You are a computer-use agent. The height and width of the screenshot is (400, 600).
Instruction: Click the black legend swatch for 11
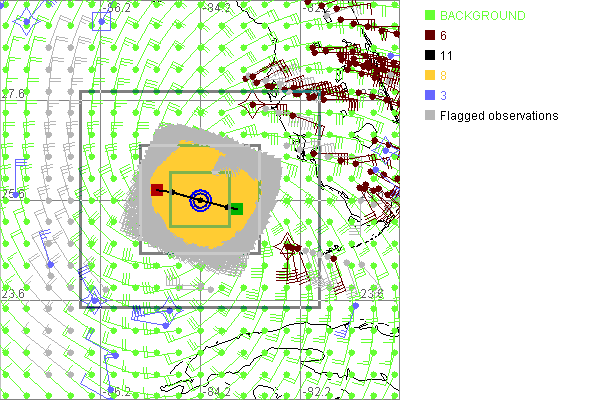(x=429, y=56)
